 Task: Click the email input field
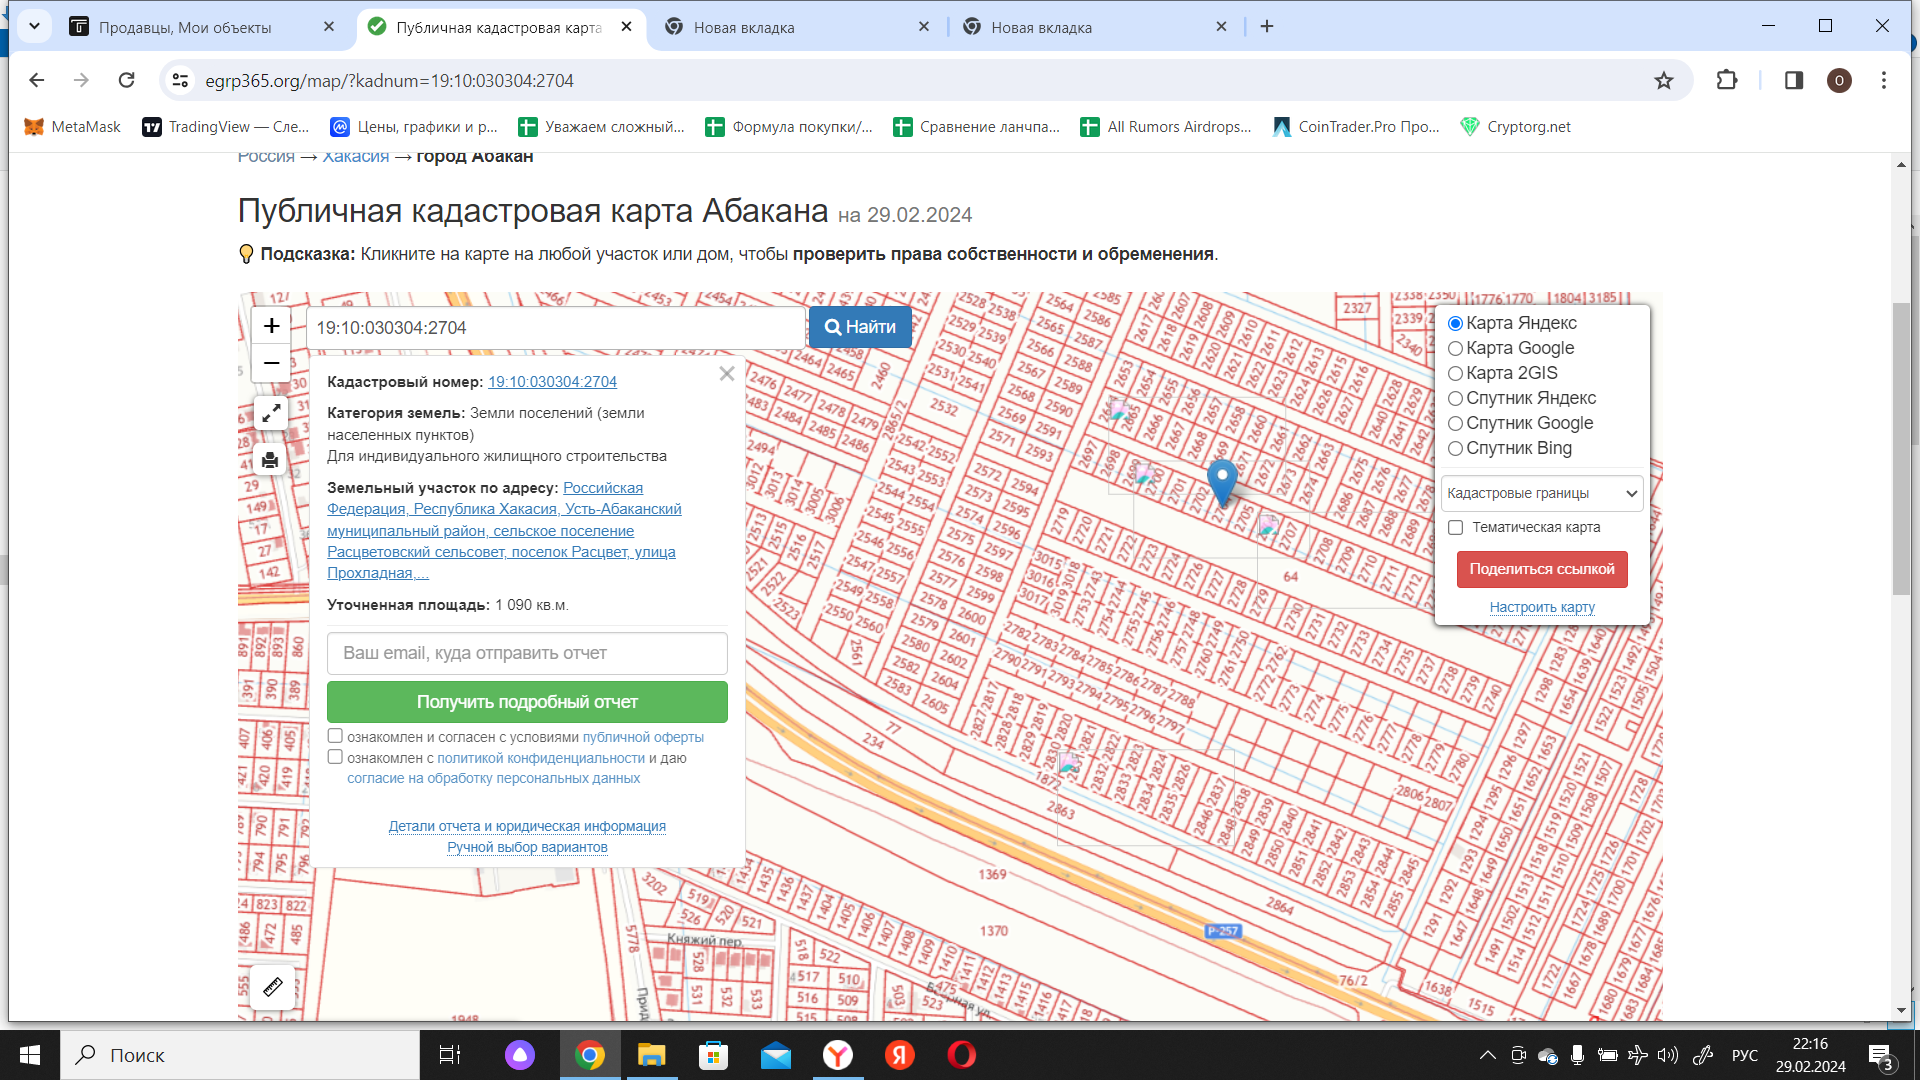click(527, 653)
